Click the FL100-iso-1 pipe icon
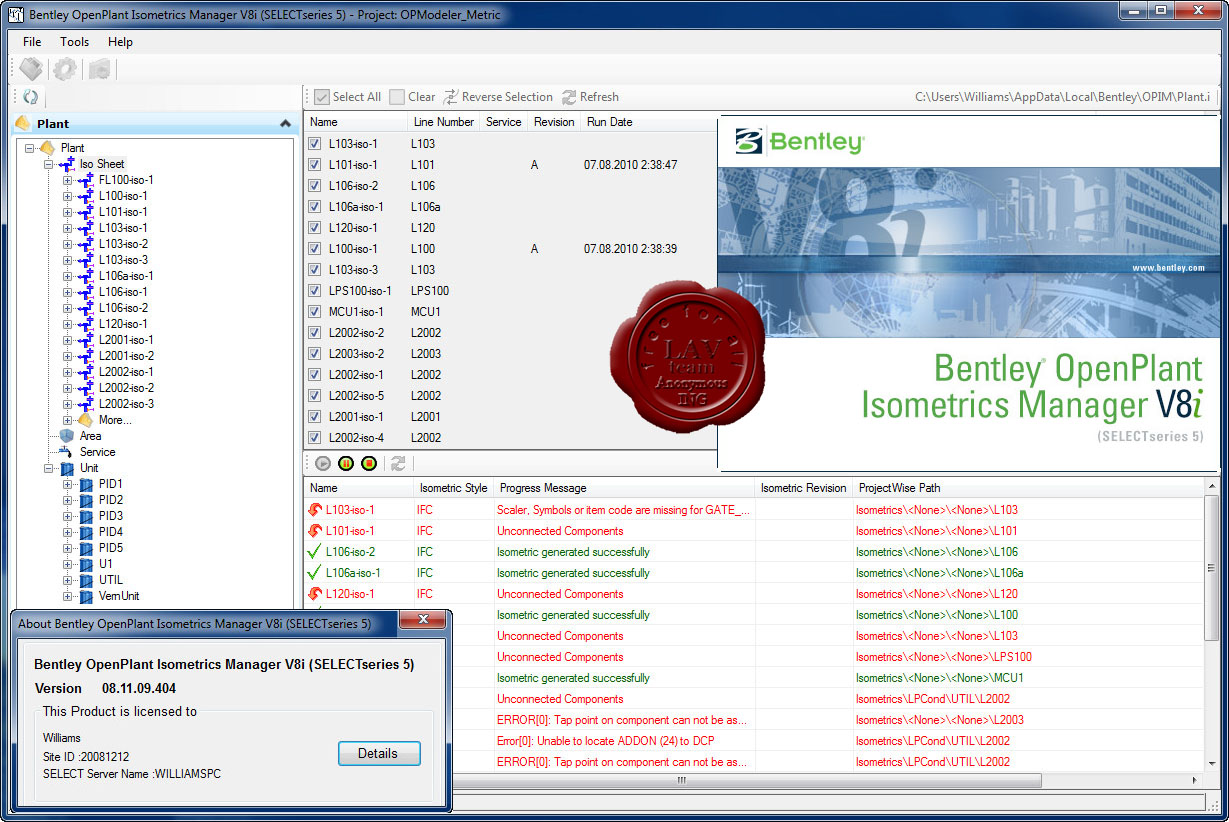Viewport: 1229px width, 822px height. [x=85, y=180]
